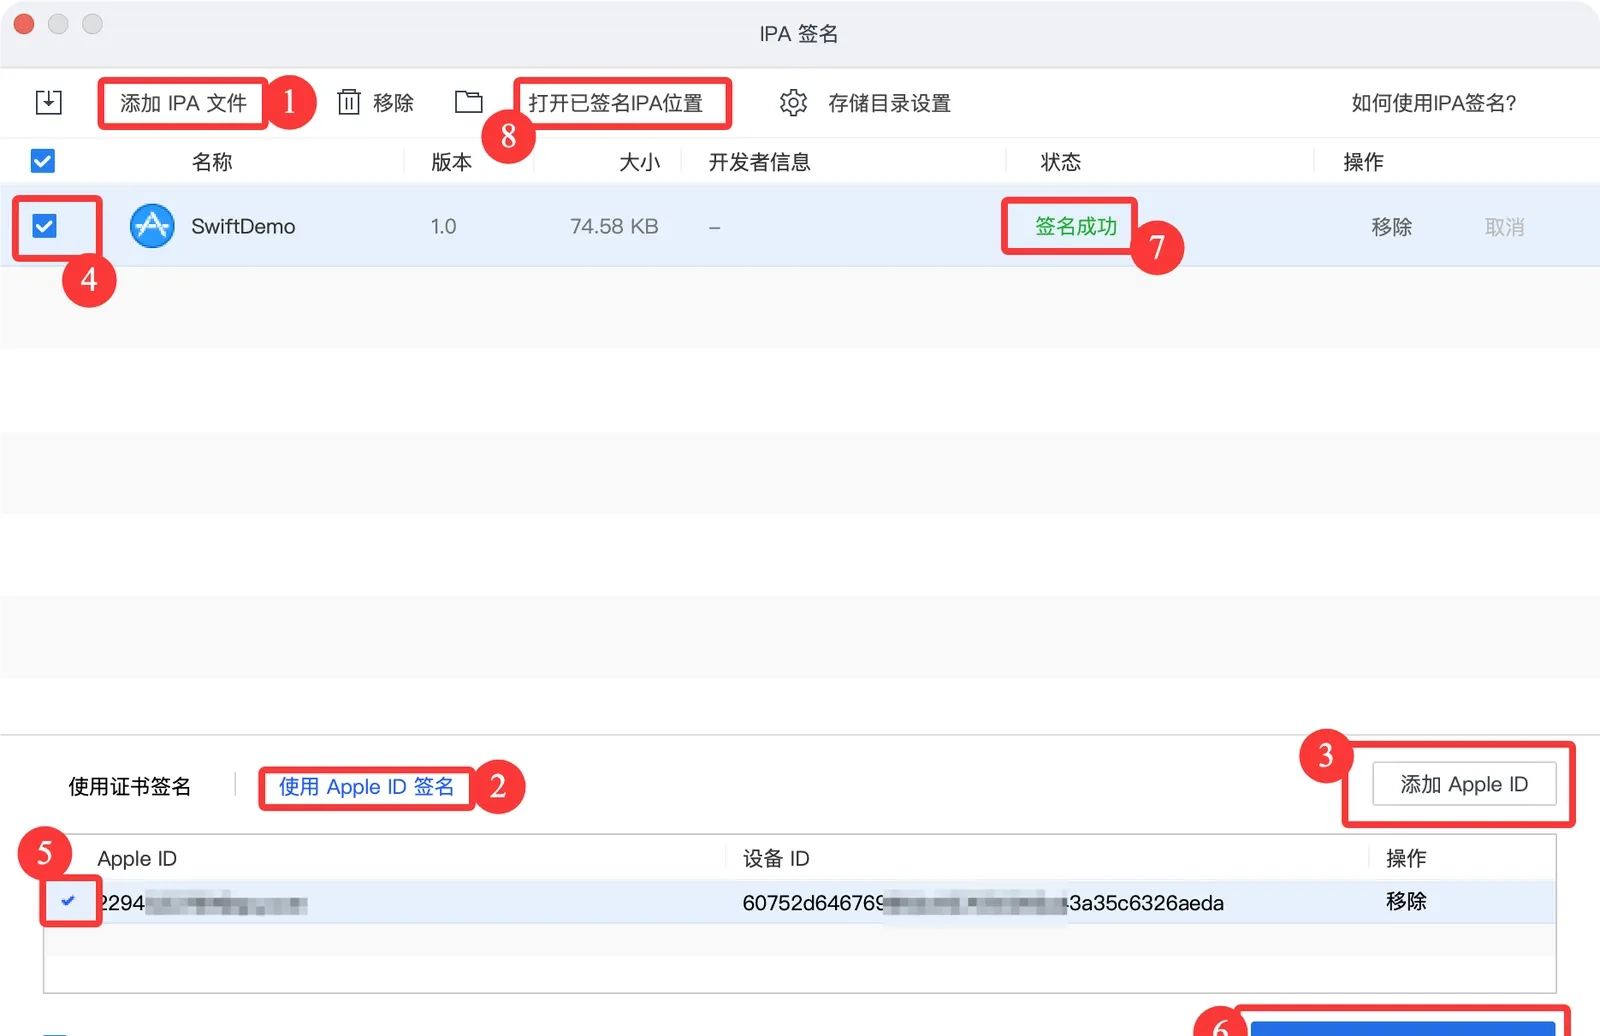Click the 添加 Apple ID button
1600x1036 pixels.
click(1464, 784)
